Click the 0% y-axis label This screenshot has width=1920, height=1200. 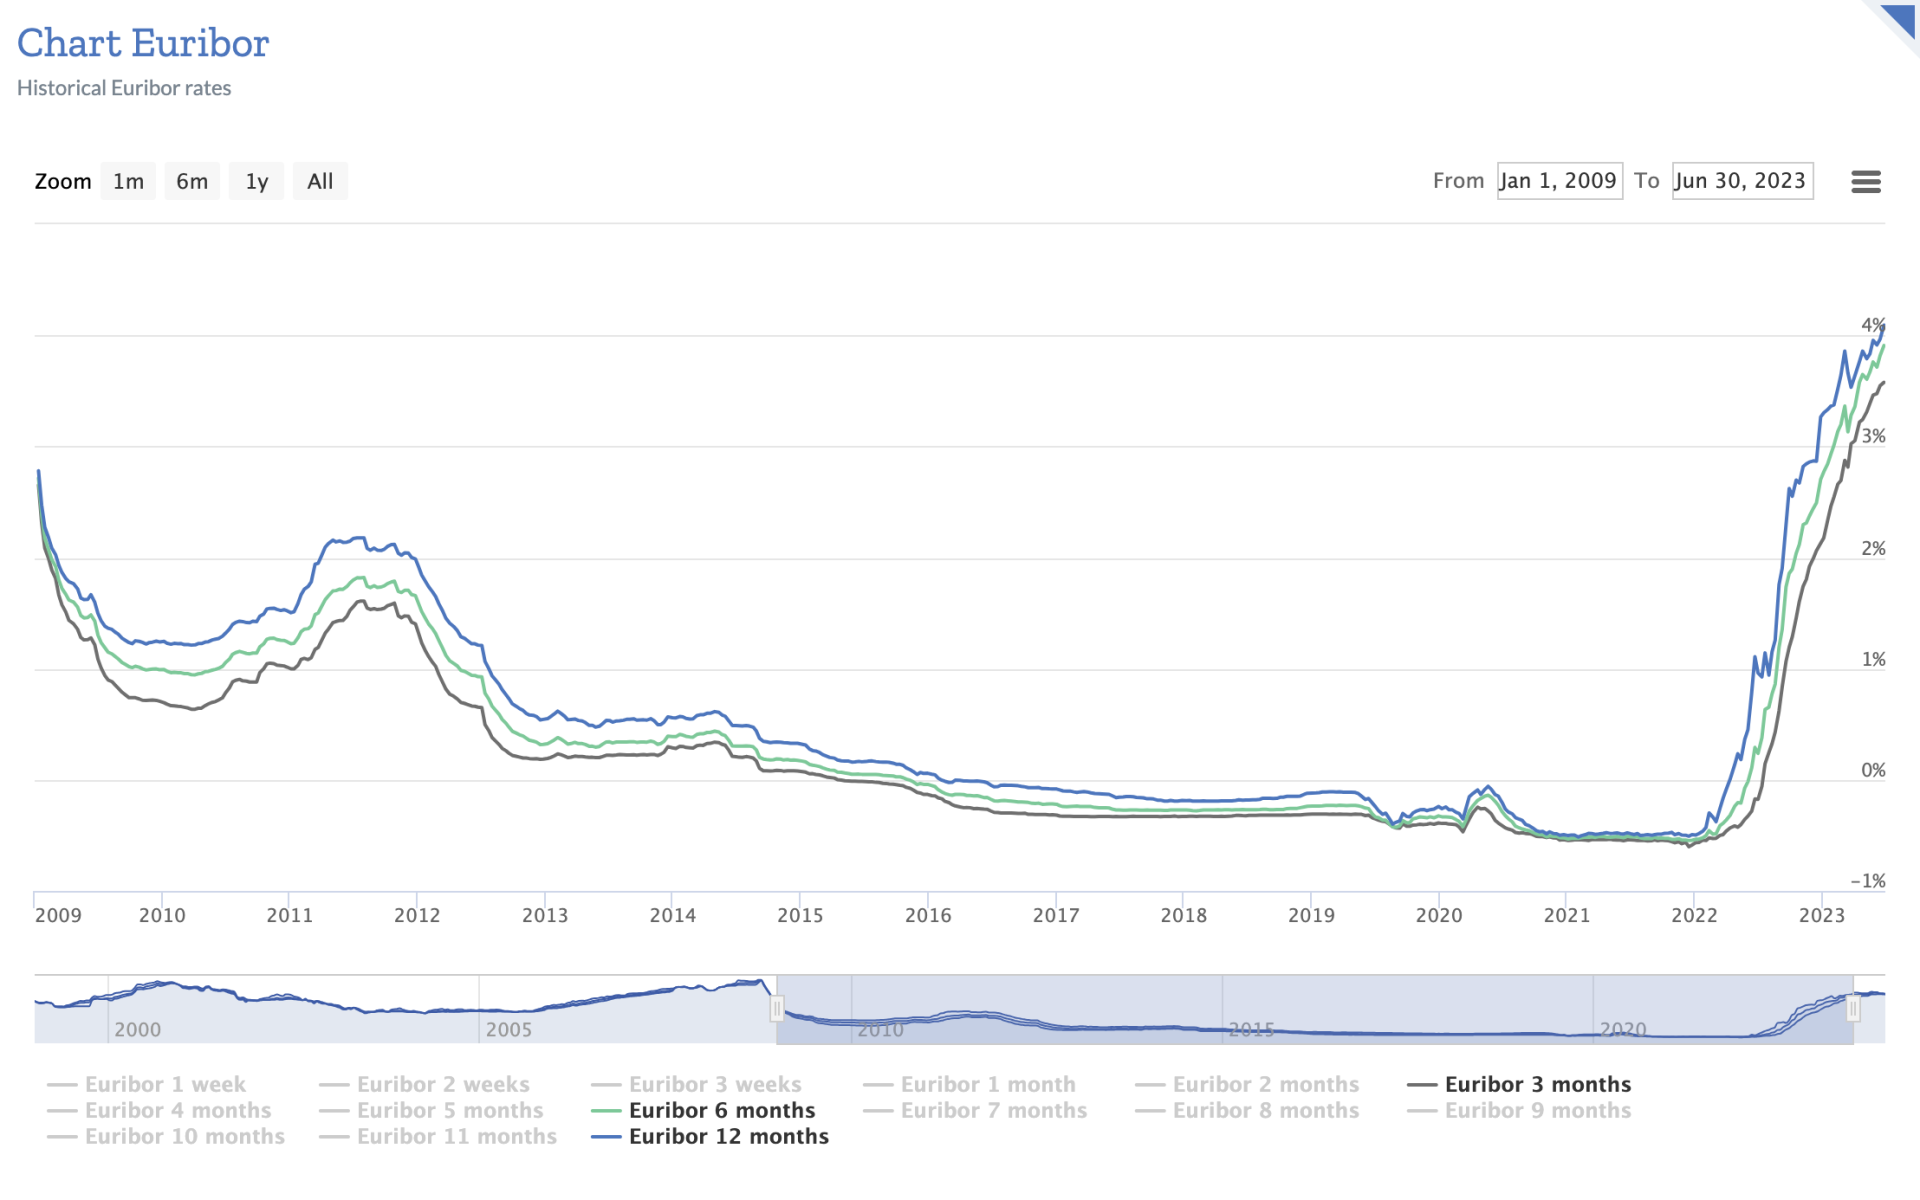pos(1873,770)
